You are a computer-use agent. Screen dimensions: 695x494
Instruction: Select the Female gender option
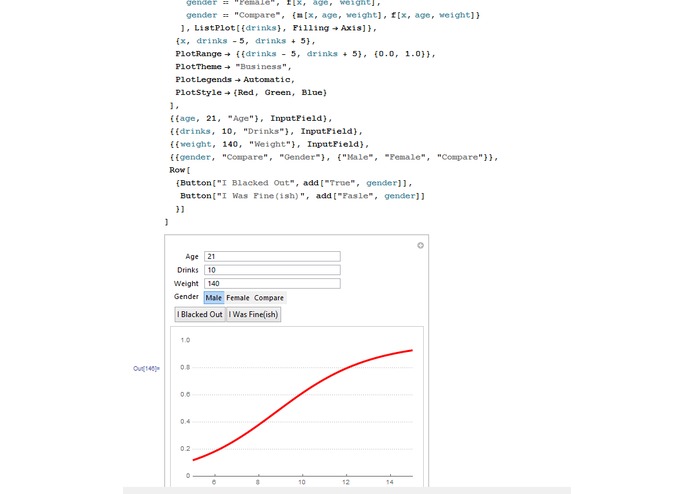(238, 298)
